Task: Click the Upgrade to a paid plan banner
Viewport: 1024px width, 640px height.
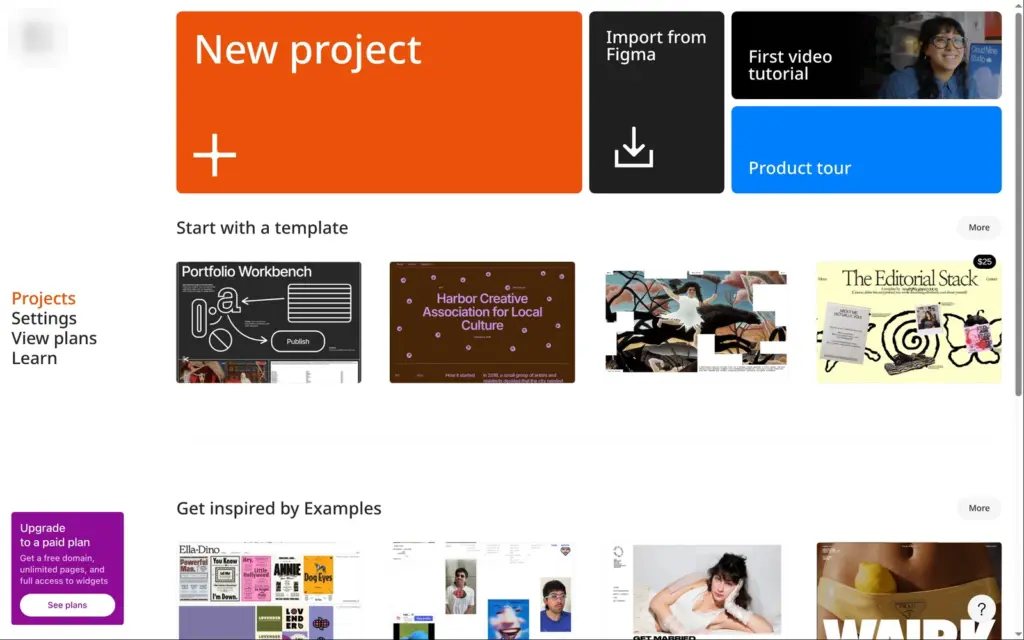Action: tap(67, 568)
